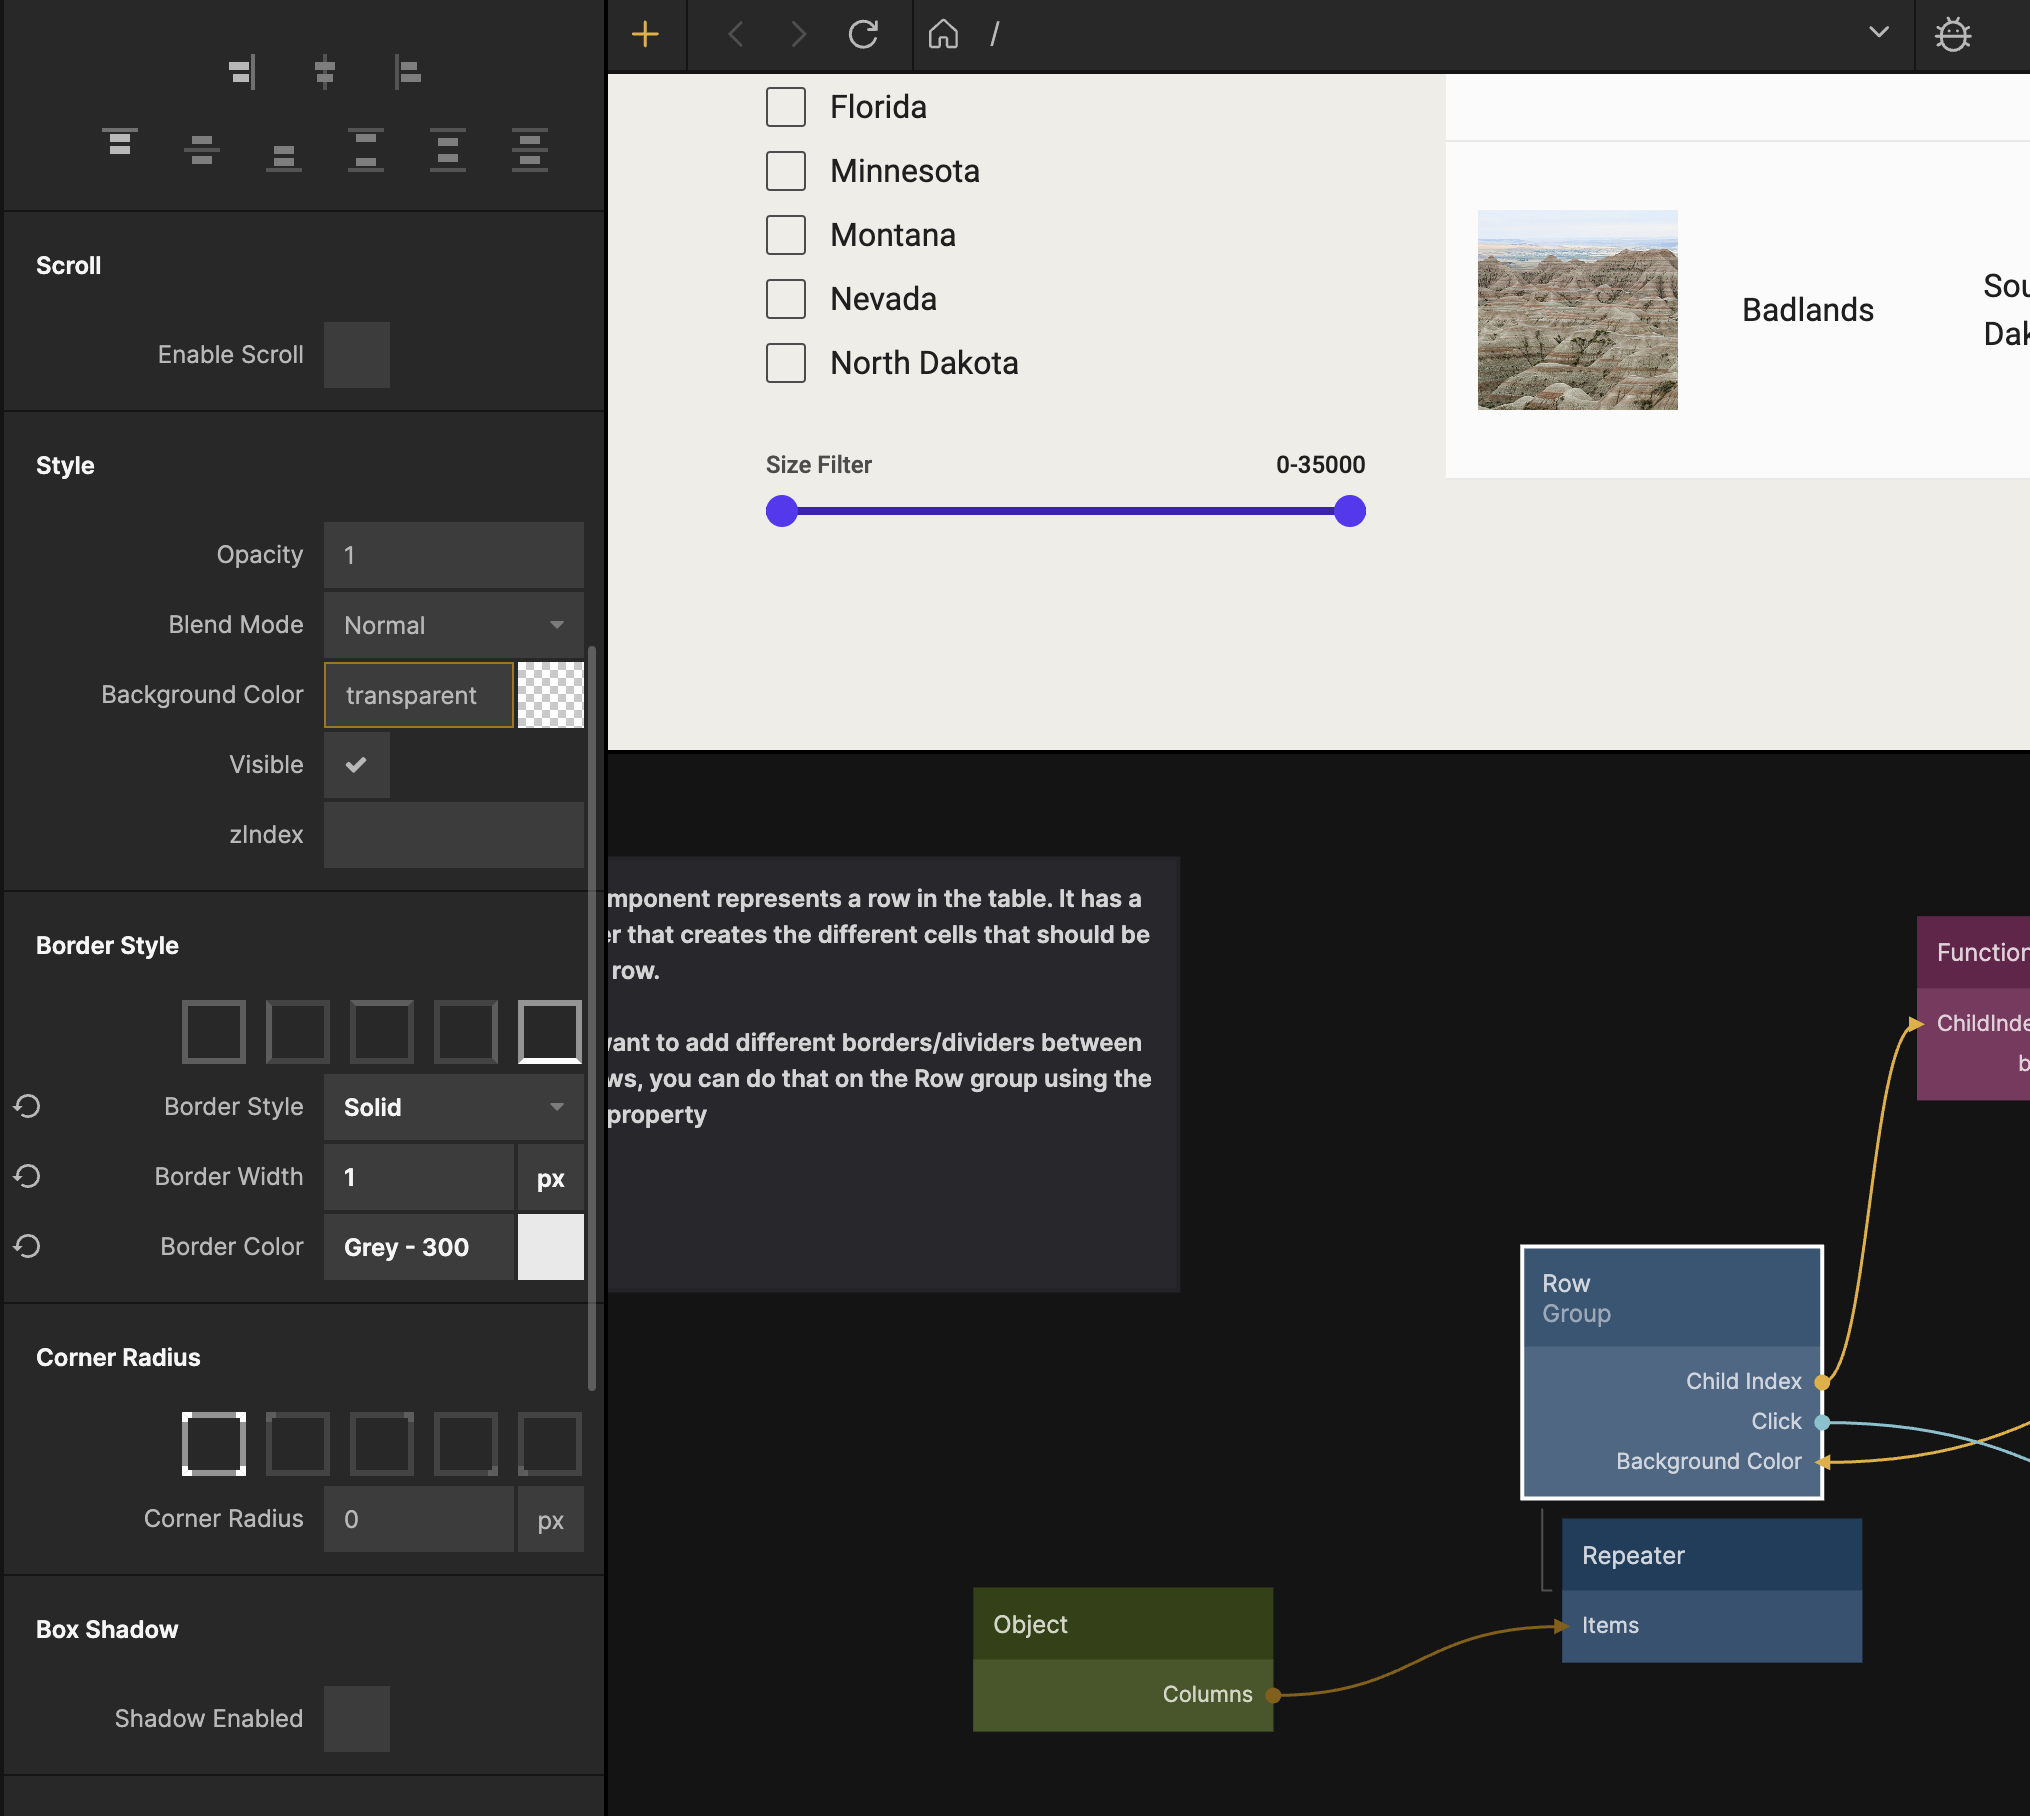Expand the preview route dropdown chevron
Viewport: 2030px width, 1816px height.
(x=1878, y=32)
